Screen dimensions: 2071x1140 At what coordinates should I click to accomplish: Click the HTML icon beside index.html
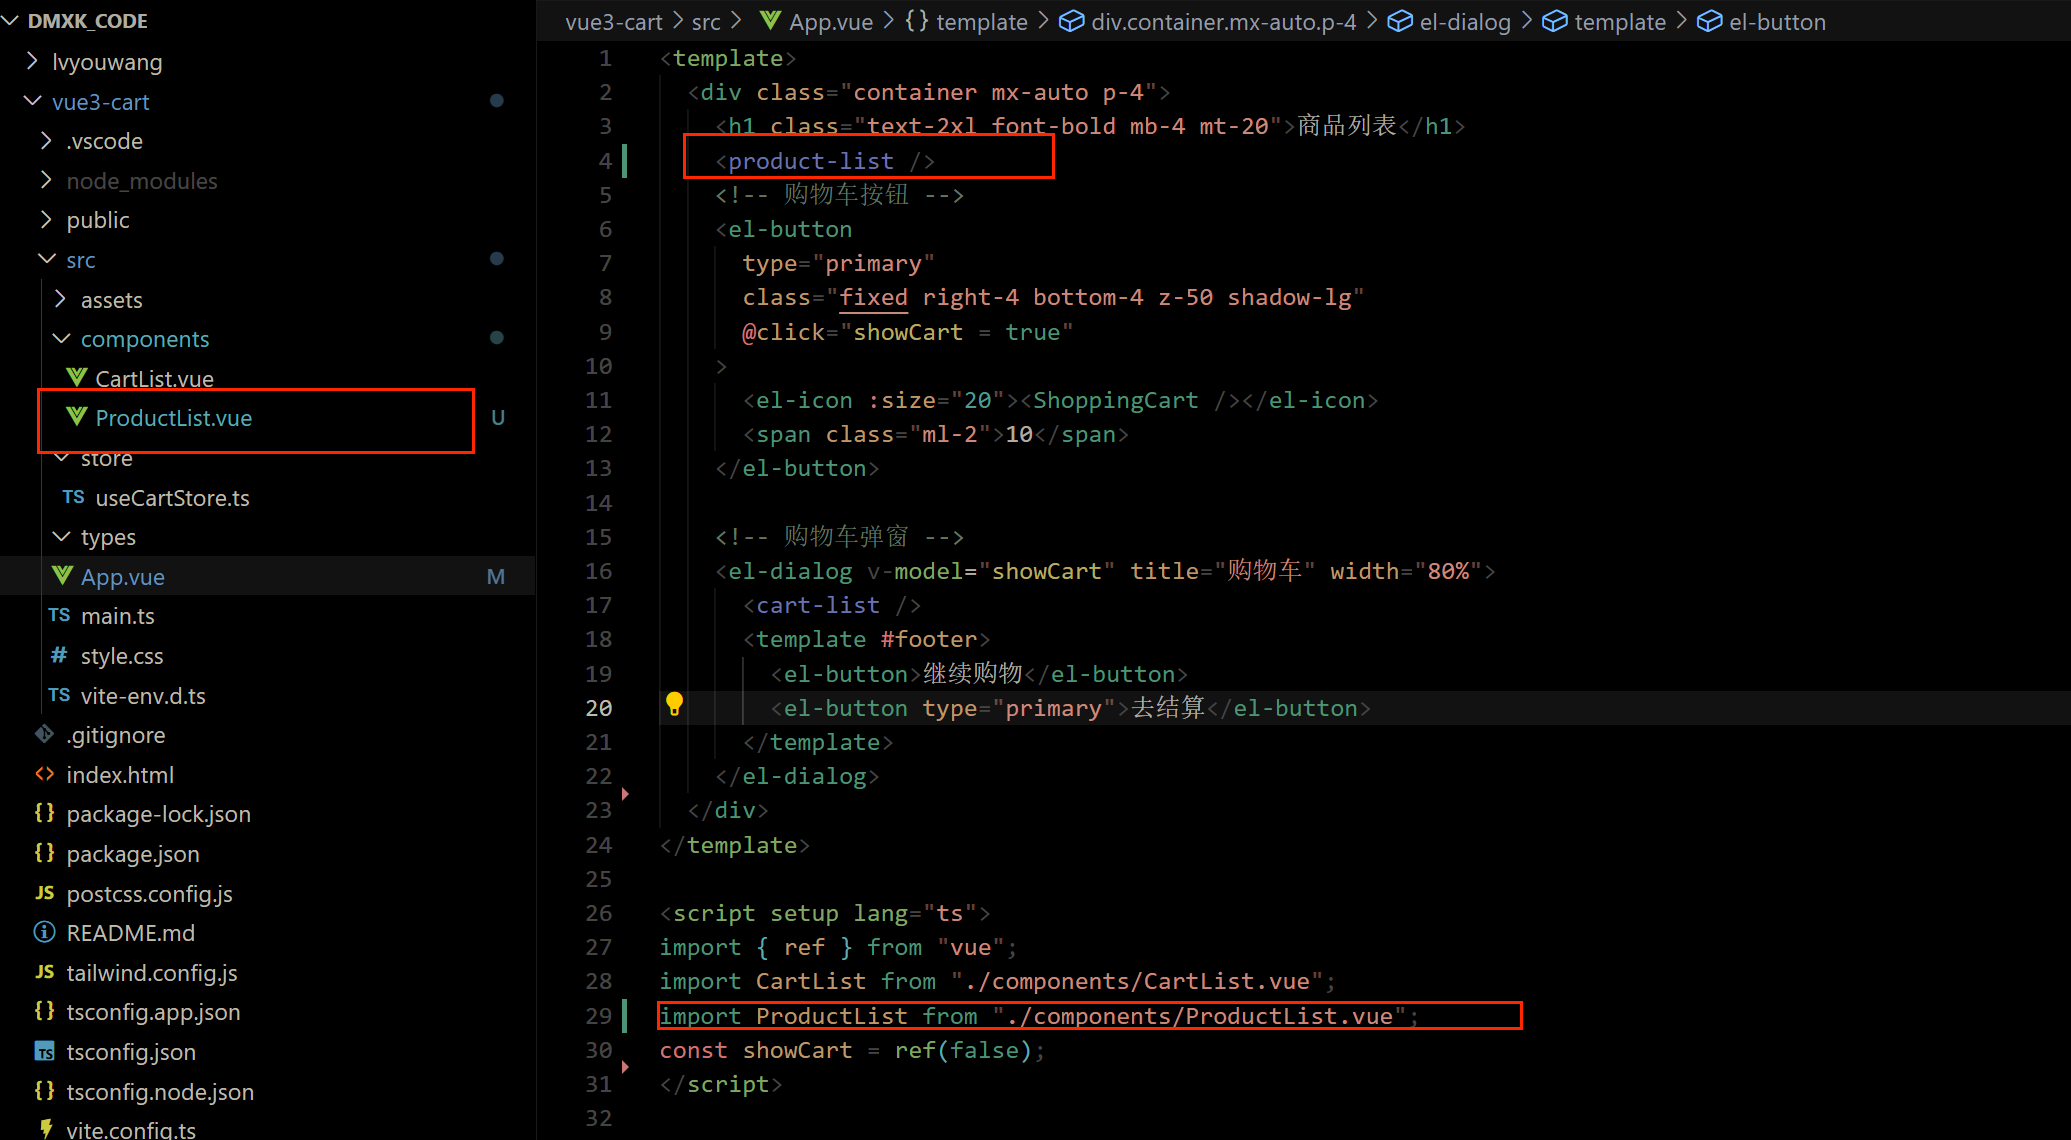click(44, 774)
